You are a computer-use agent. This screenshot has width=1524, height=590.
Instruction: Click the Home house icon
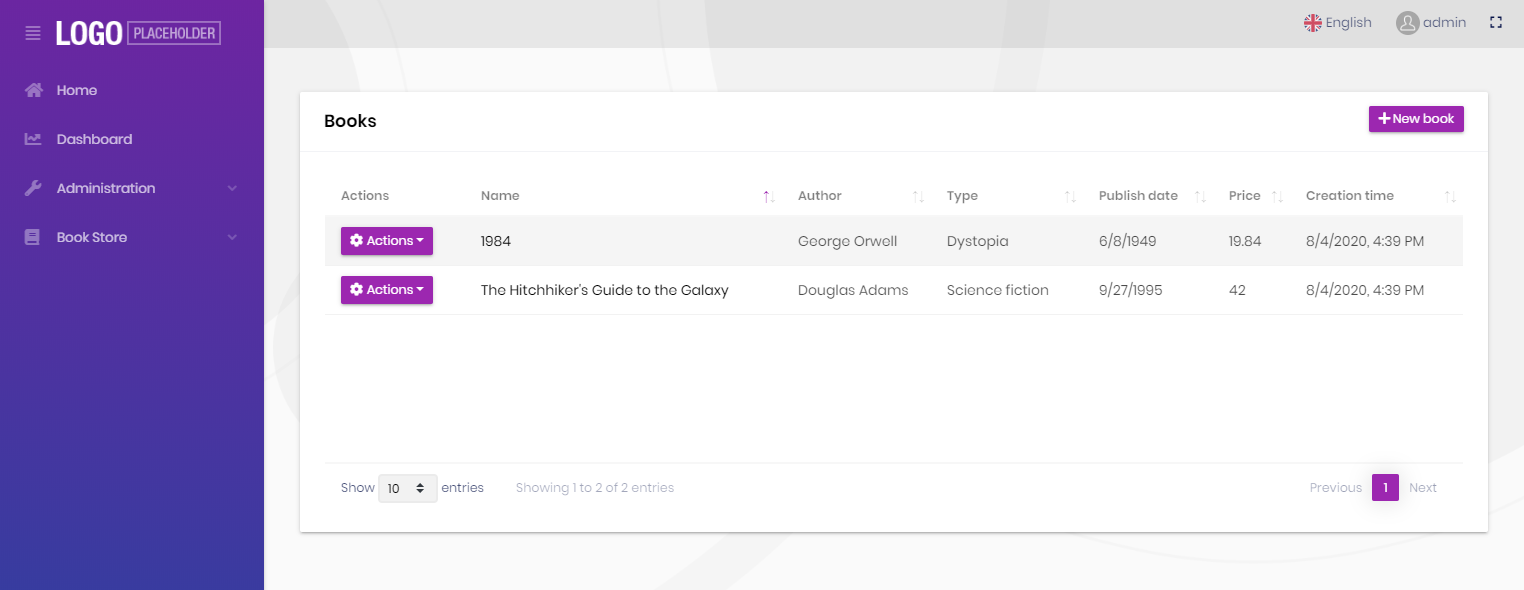(x=33, y=90)
